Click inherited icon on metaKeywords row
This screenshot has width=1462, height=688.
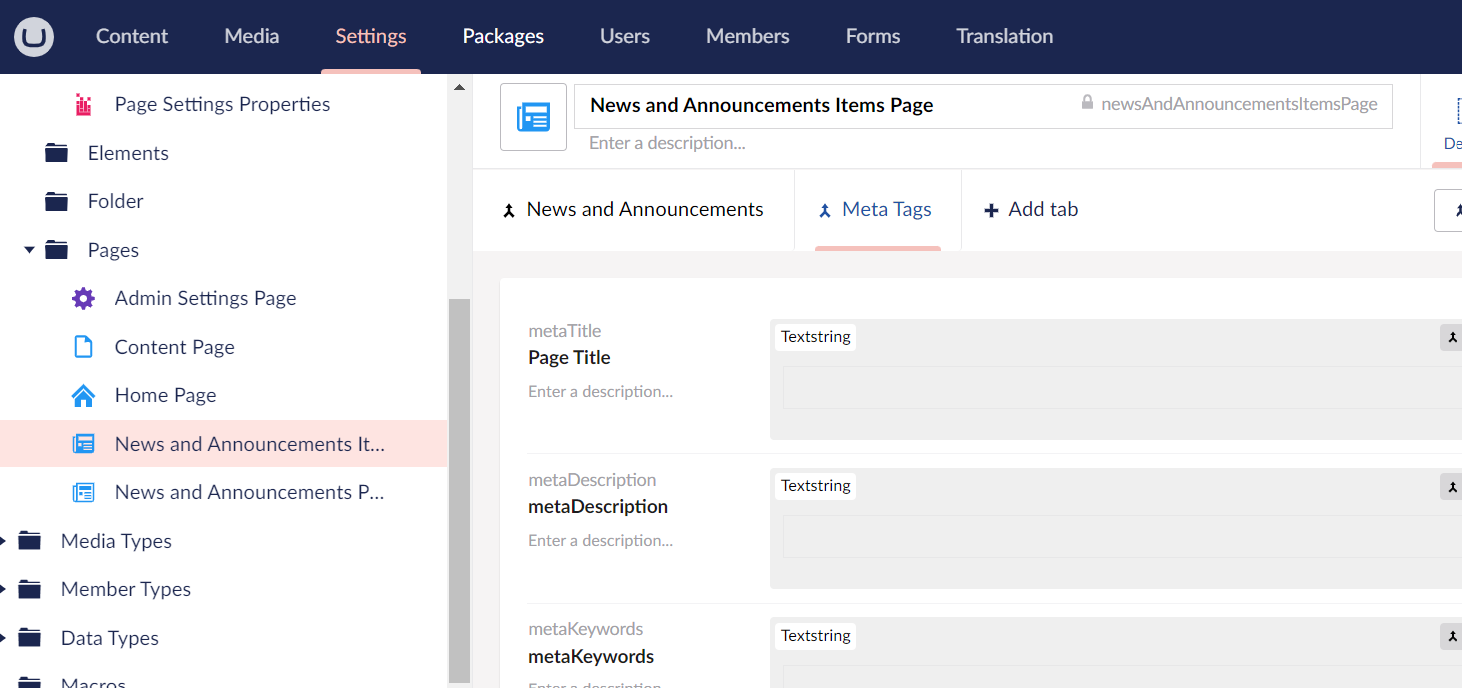pyautogui.click(x=1451, y=636)
